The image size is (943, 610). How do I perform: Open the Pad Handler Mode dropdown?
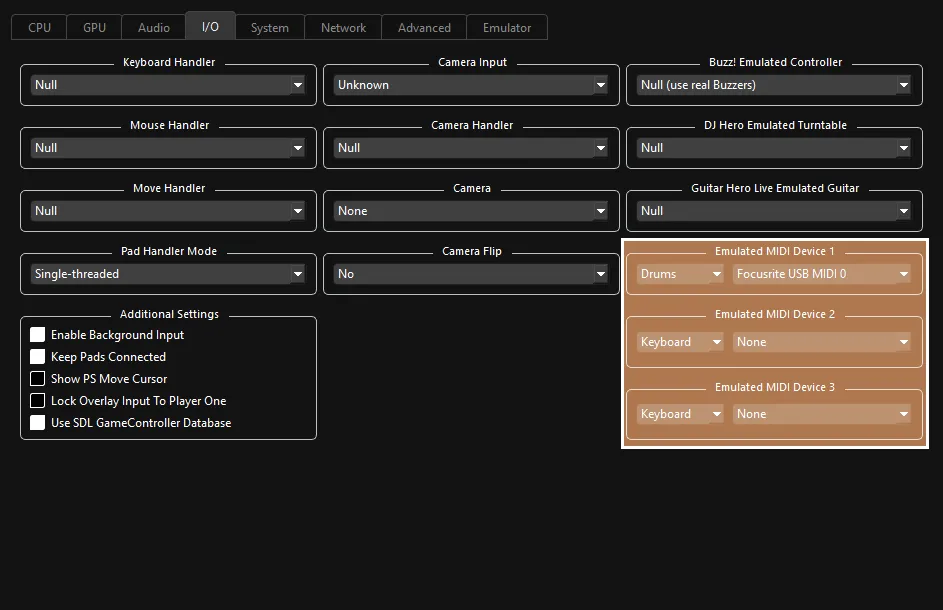[x=167, y=274]
